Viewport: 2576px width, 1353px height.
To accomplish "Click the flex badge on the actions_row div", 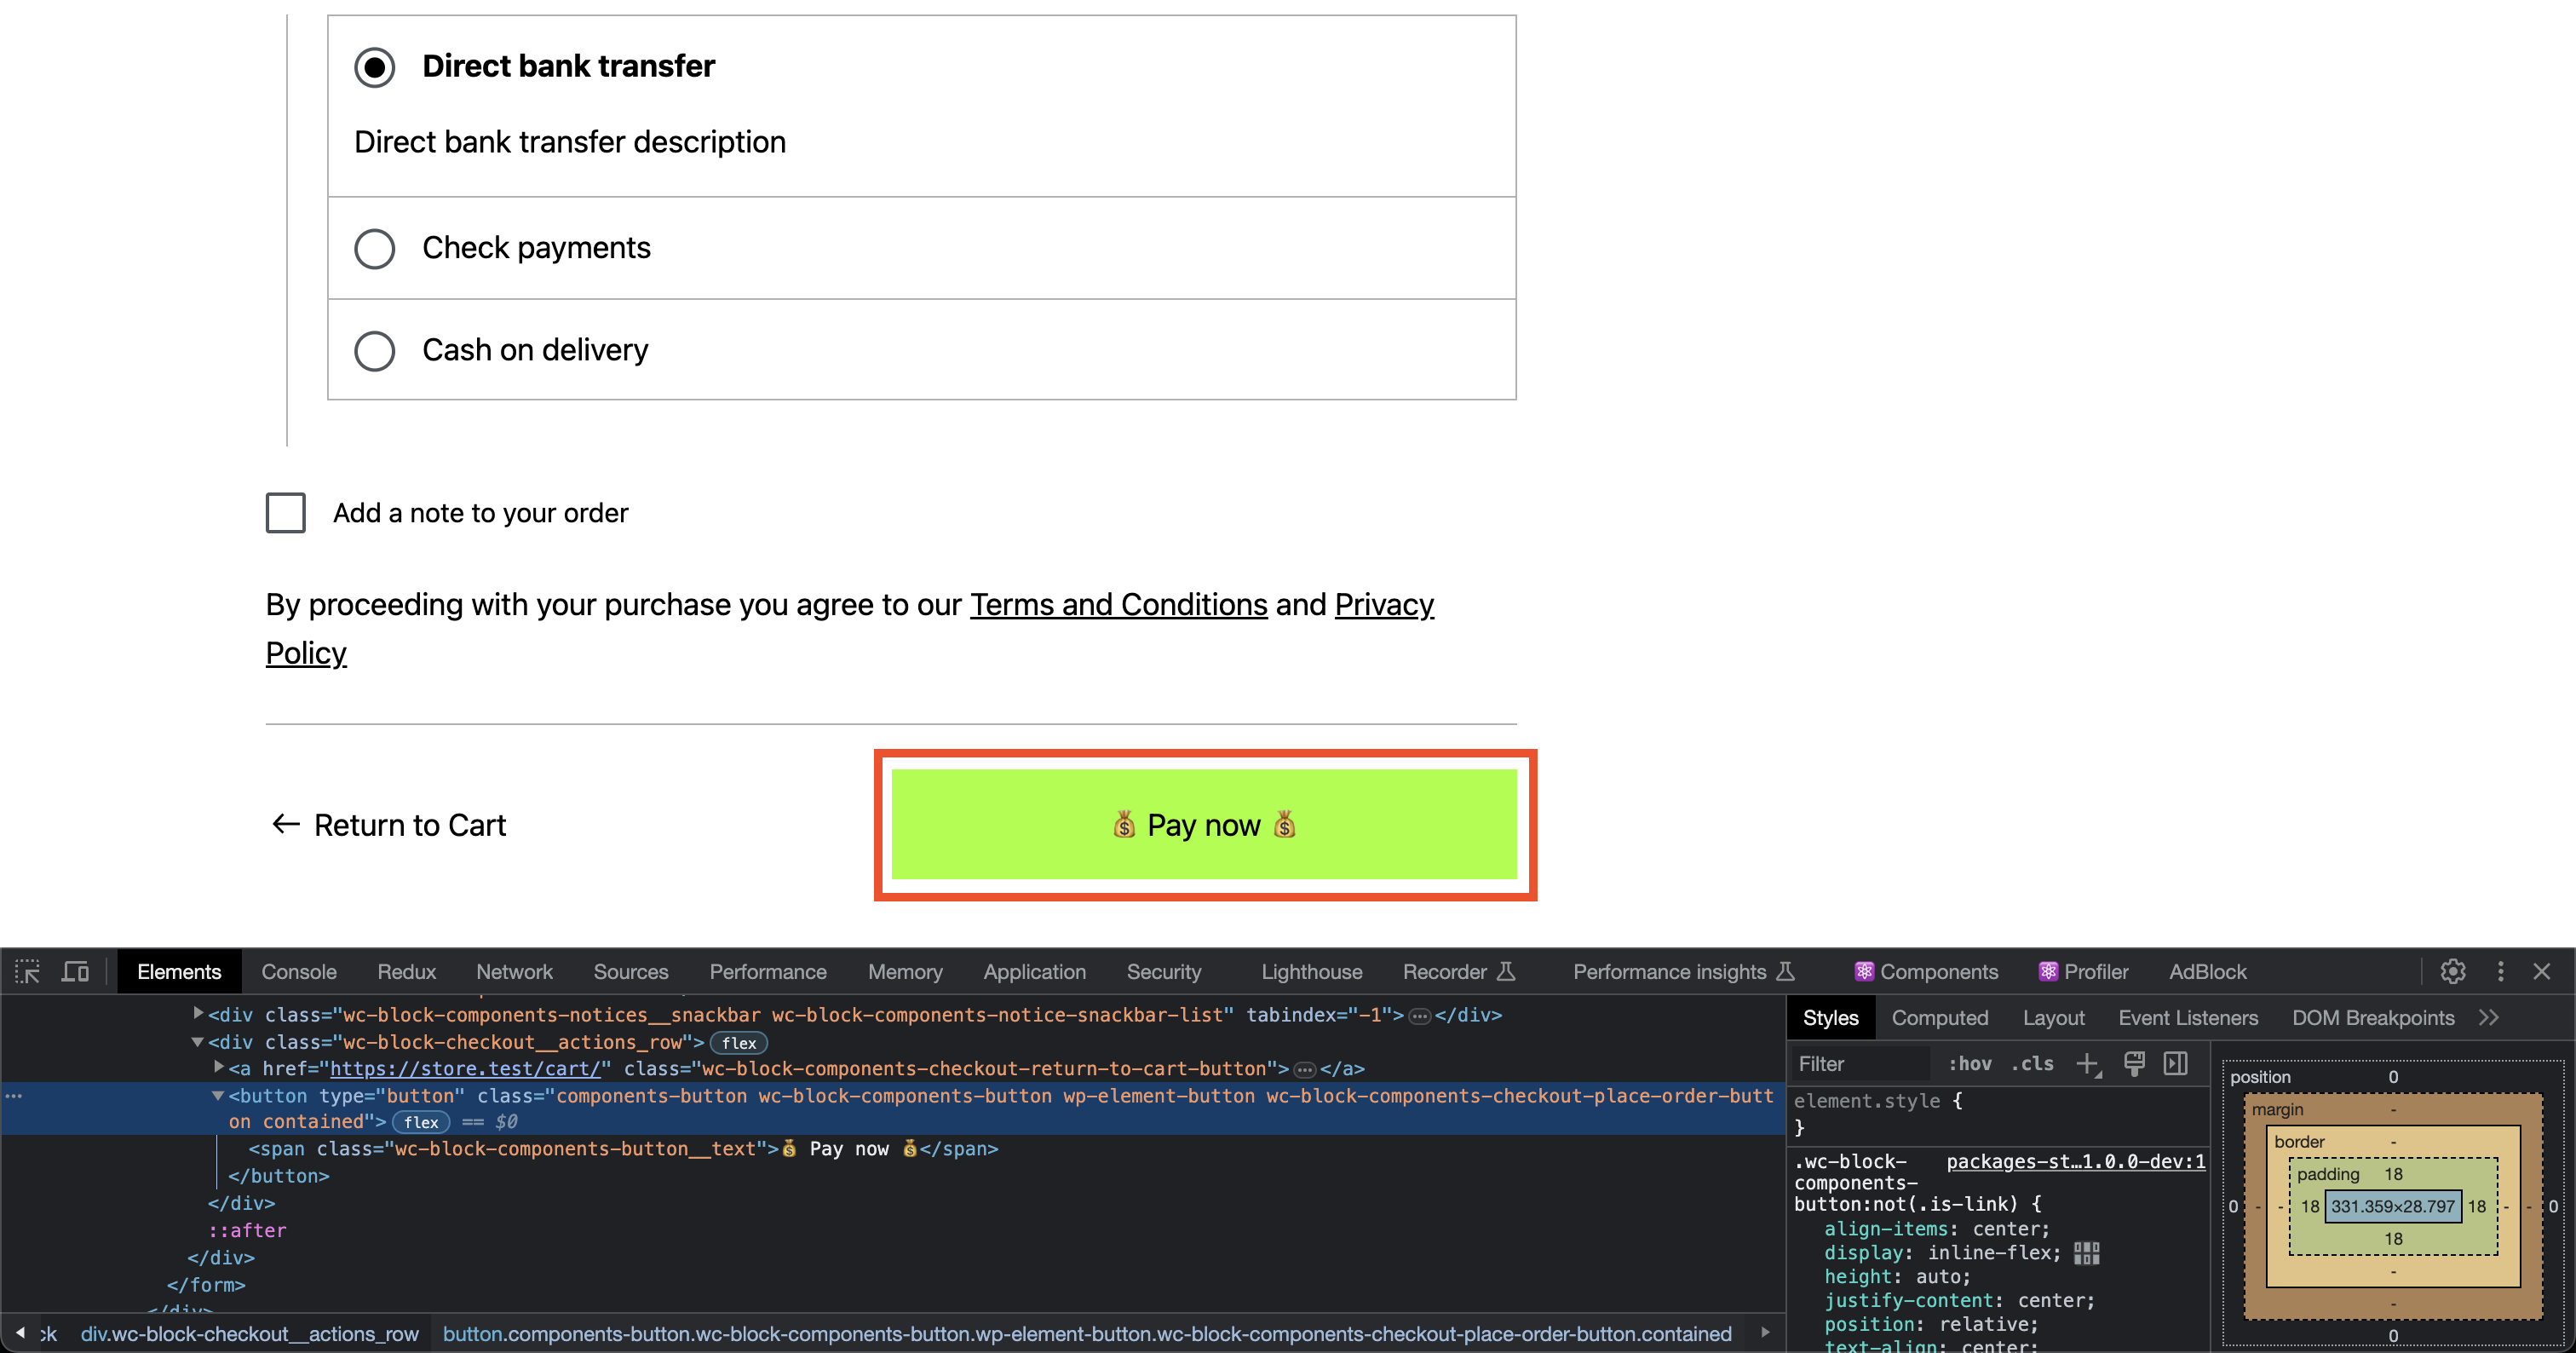I will pyautogui.click(x=739, y=1043).
